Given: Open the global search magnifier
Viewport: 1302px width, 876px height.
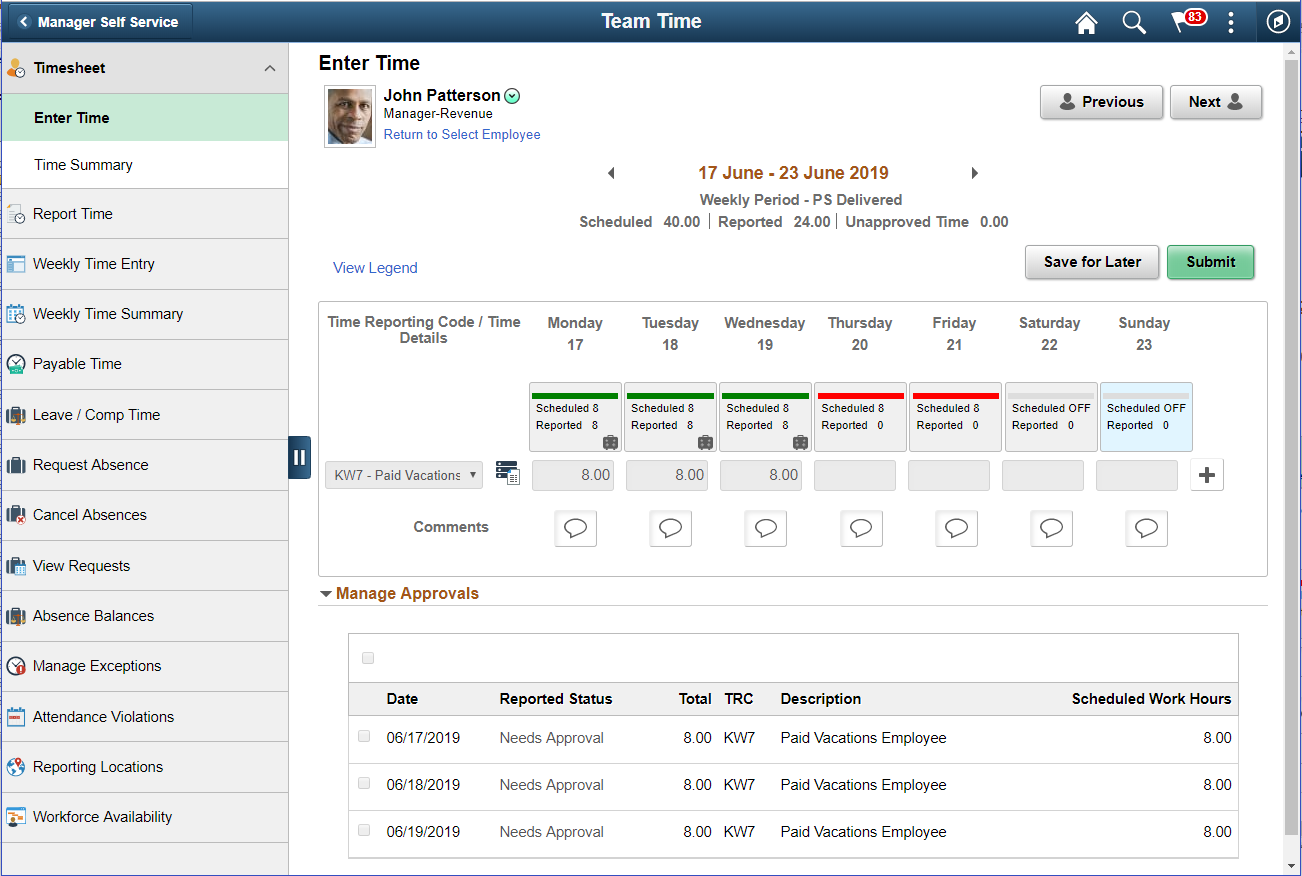Looking at the screenshot, I should [1134, 22].
